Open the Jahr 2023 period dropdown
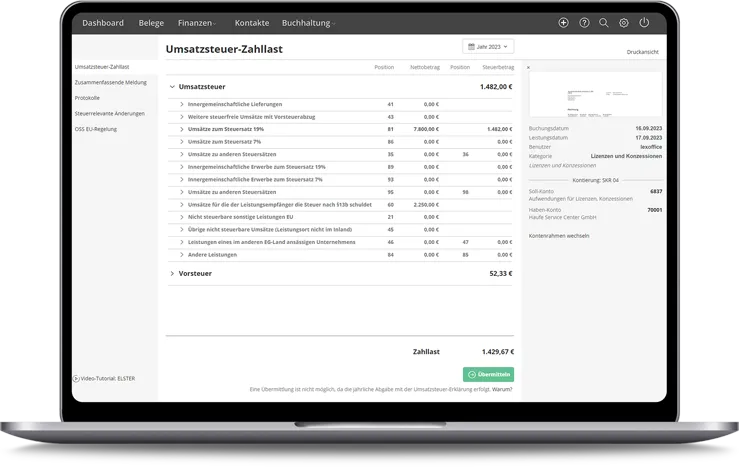Image resolution: width=739 pixels, height=467 pixels. pyautogui.click(x=488, y=46)
